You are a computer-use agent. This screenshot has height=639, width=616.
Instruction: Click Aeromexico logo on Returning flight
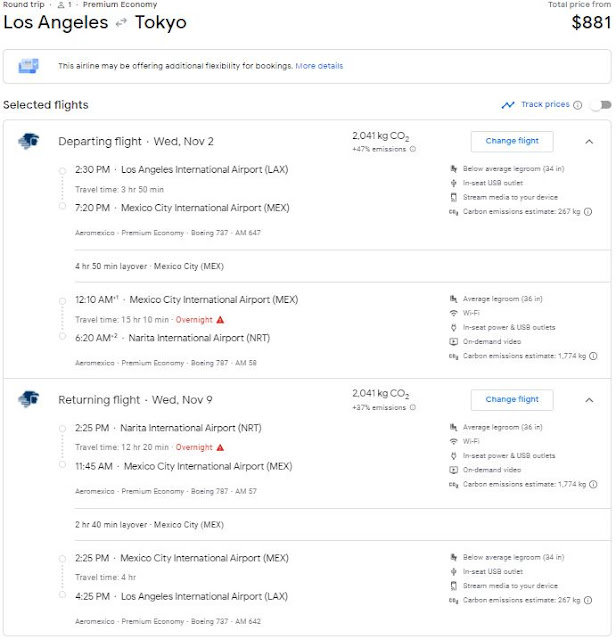(28, 400)
